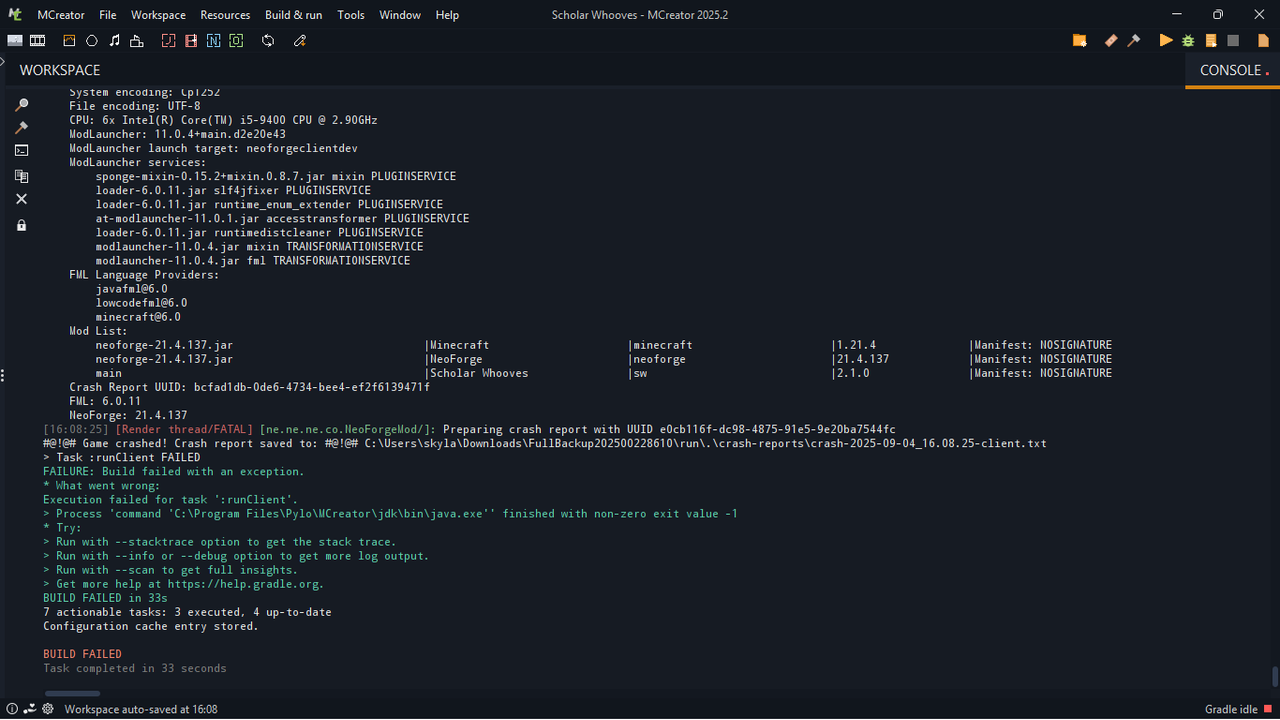
Task: Open the Window menu
Action: [x=400, y=15]
